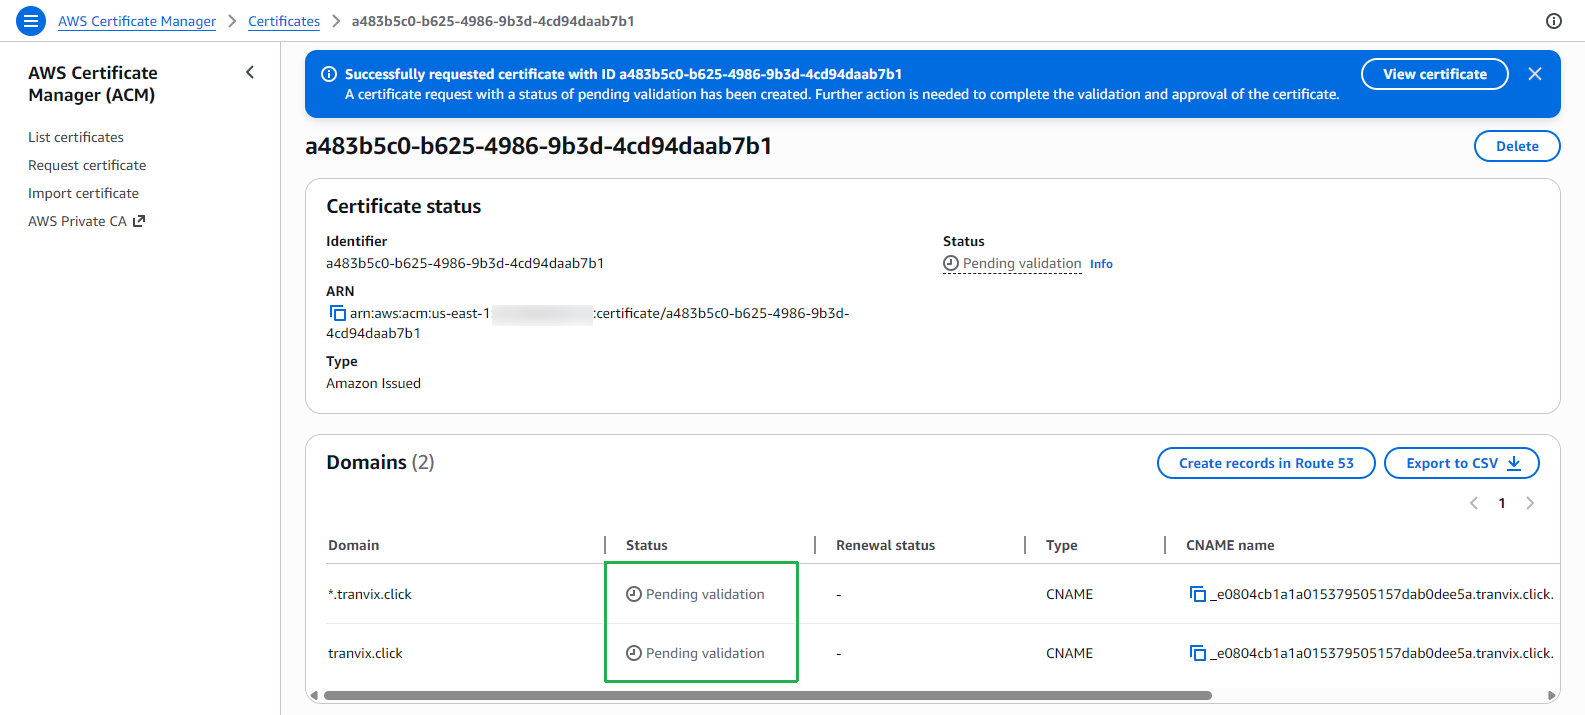This screenshot has width=1585, height=715.
Task: Click the AWS Certificate Manager (ACM) sidebar title
Action: (x=93, y=84)
